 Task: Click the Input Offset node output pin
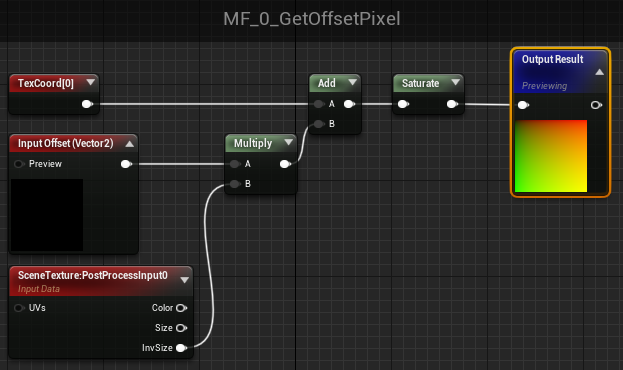click(126, 164)
